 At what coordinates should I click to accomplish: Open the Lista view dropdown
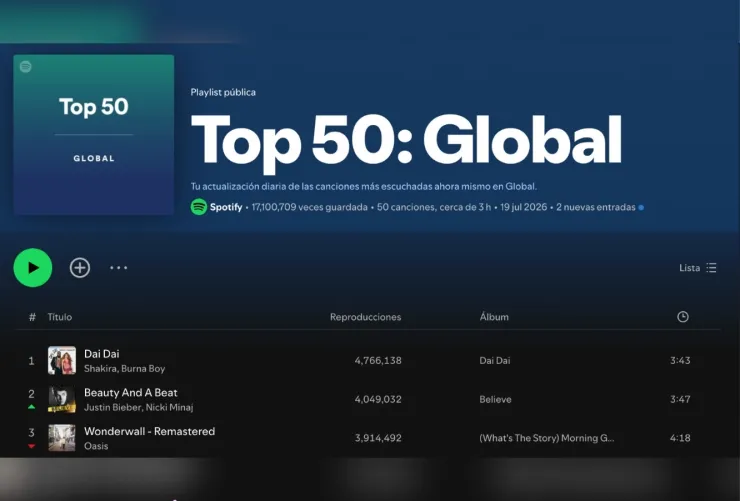[x=698, y=268]
